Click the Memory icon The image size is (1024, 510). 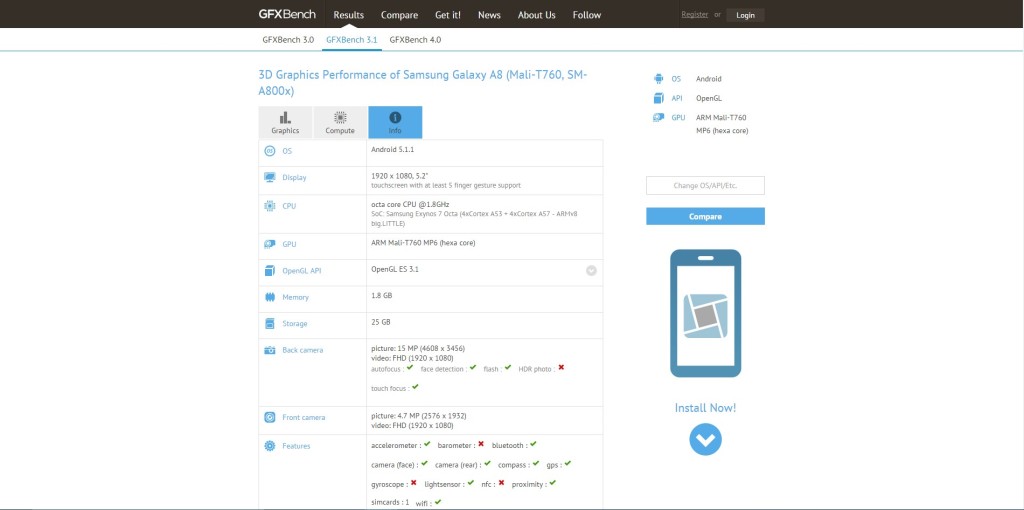270,297
